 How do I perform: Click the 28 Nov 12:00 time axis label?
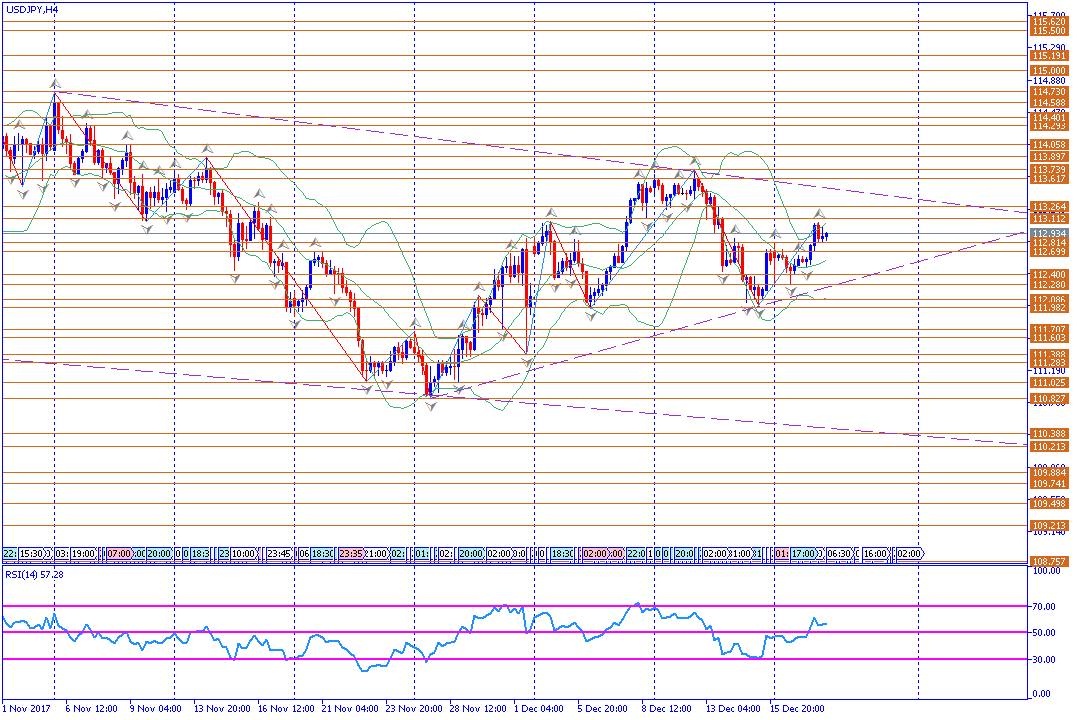tap(478, 708)
